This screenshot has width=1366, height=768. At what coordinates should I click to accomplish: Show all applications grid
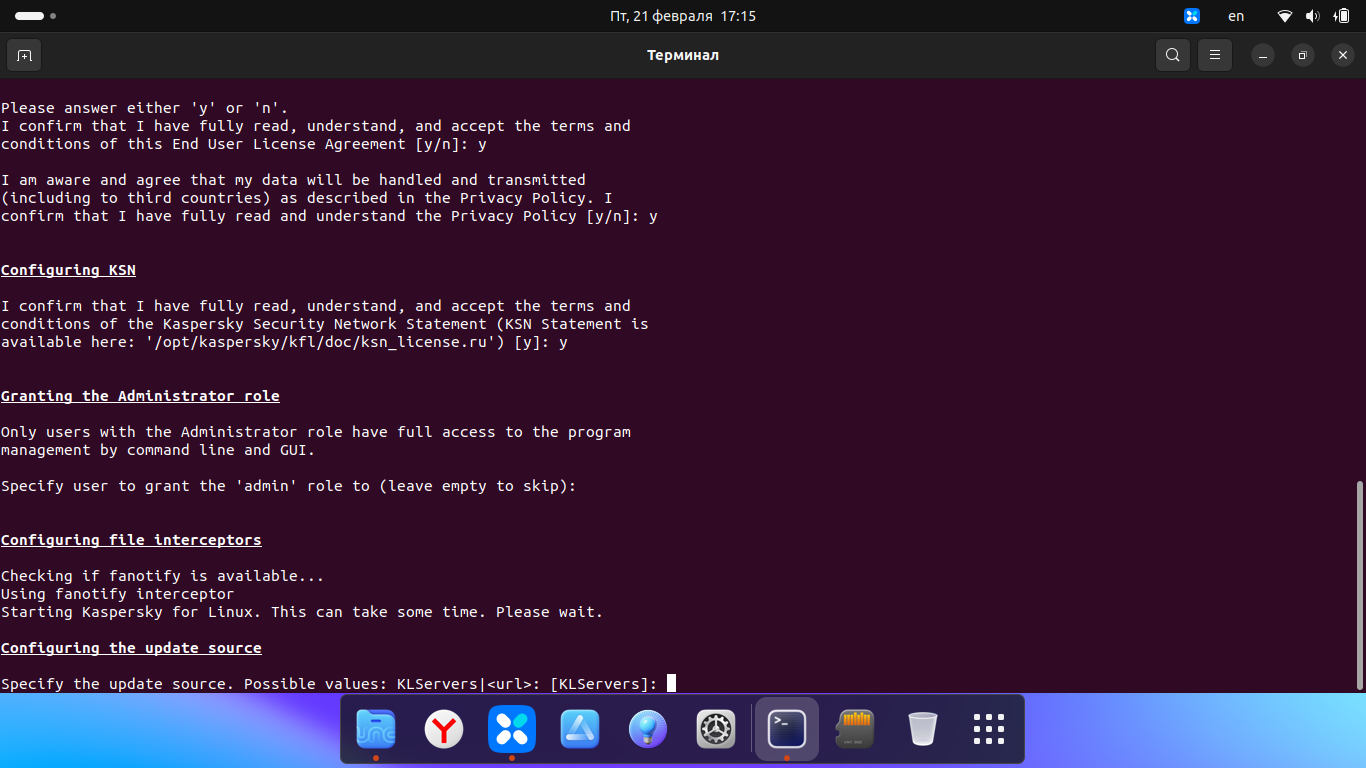click(x=989, y=729)
